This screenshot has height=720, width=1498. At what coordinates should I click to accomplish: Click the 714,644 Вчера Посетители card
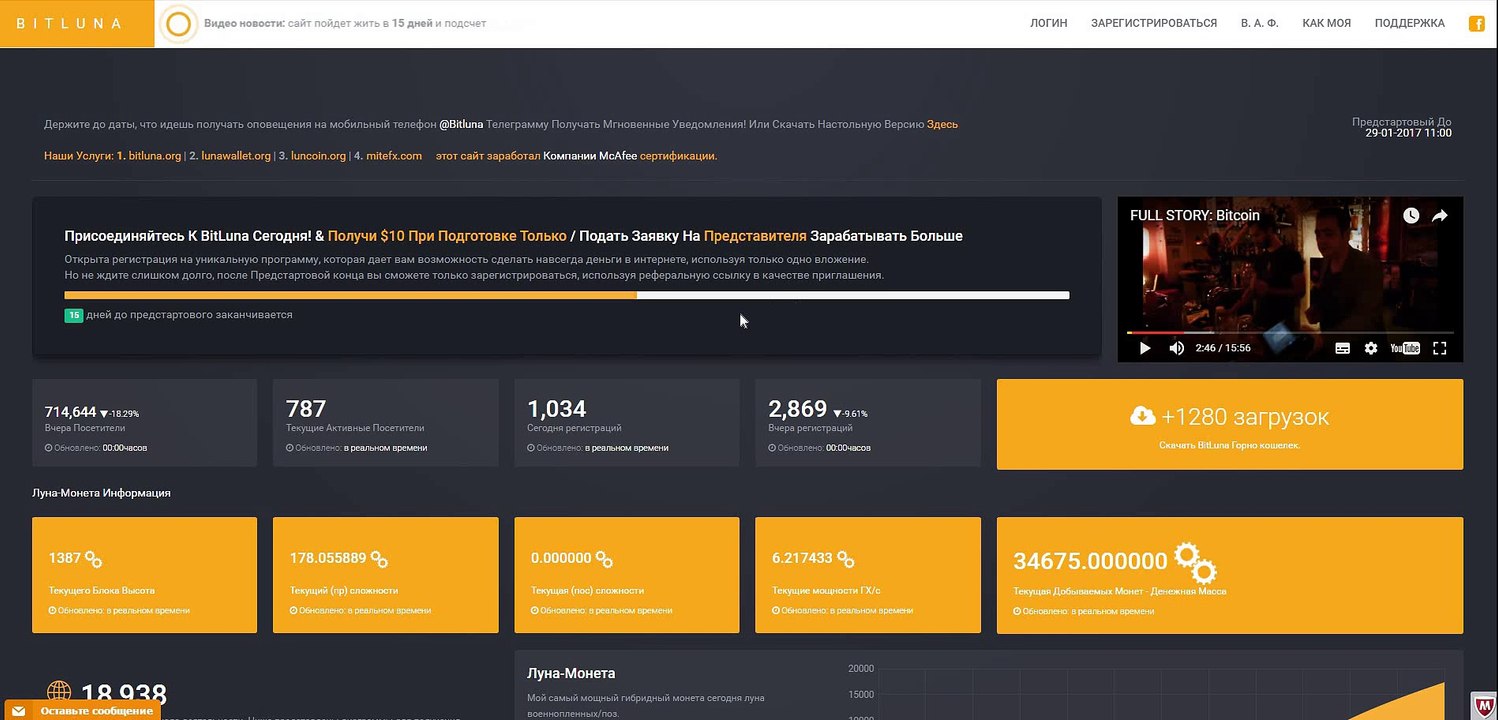point(144,423)
